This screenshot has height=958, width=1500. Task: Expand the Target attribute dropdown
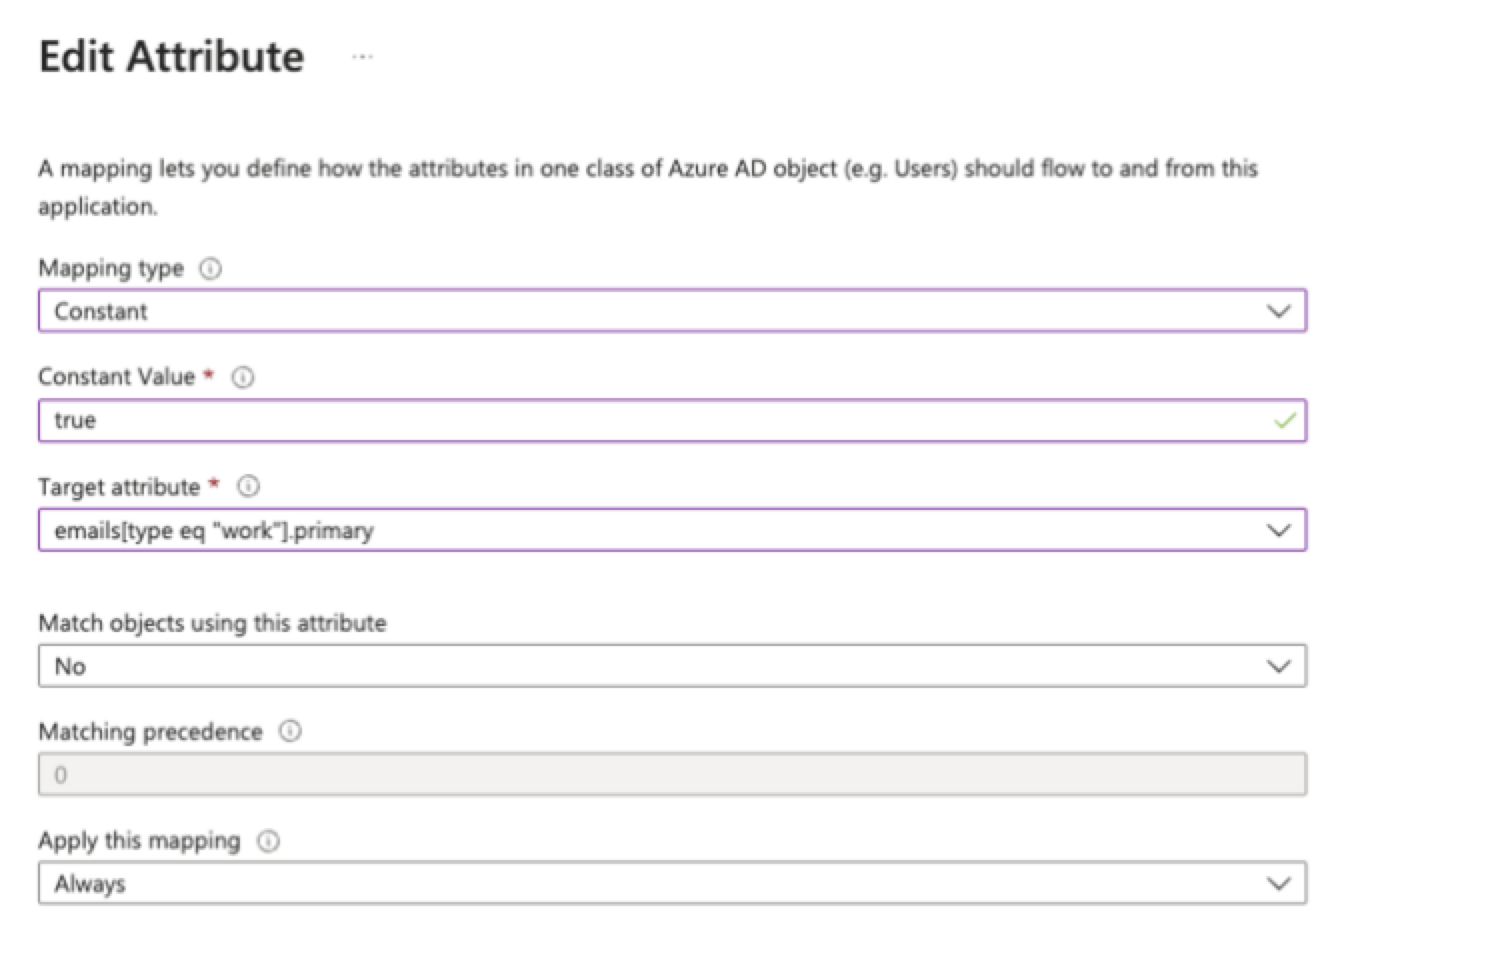pyautogui.click(x=672, y=530)
